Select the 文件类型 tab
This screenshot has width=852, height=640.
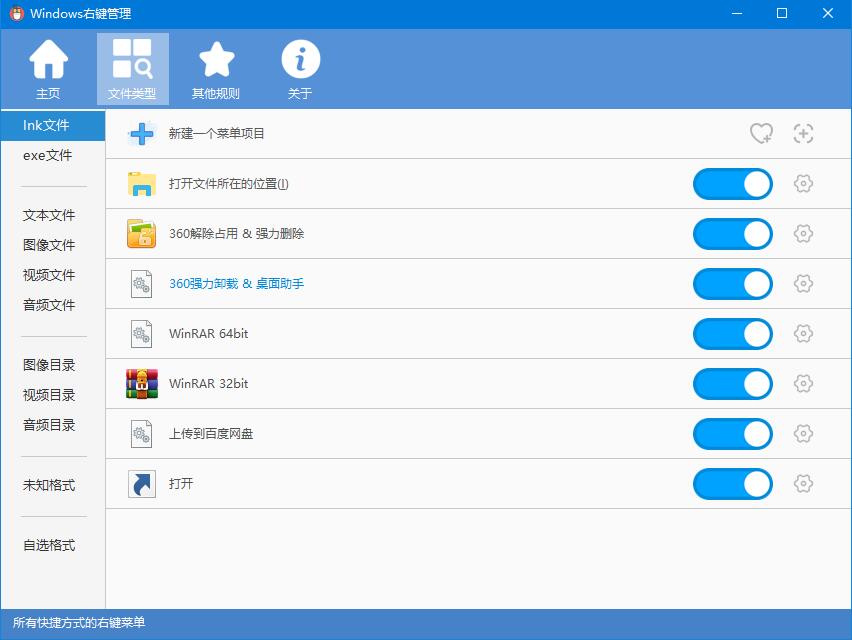[133, 69]
